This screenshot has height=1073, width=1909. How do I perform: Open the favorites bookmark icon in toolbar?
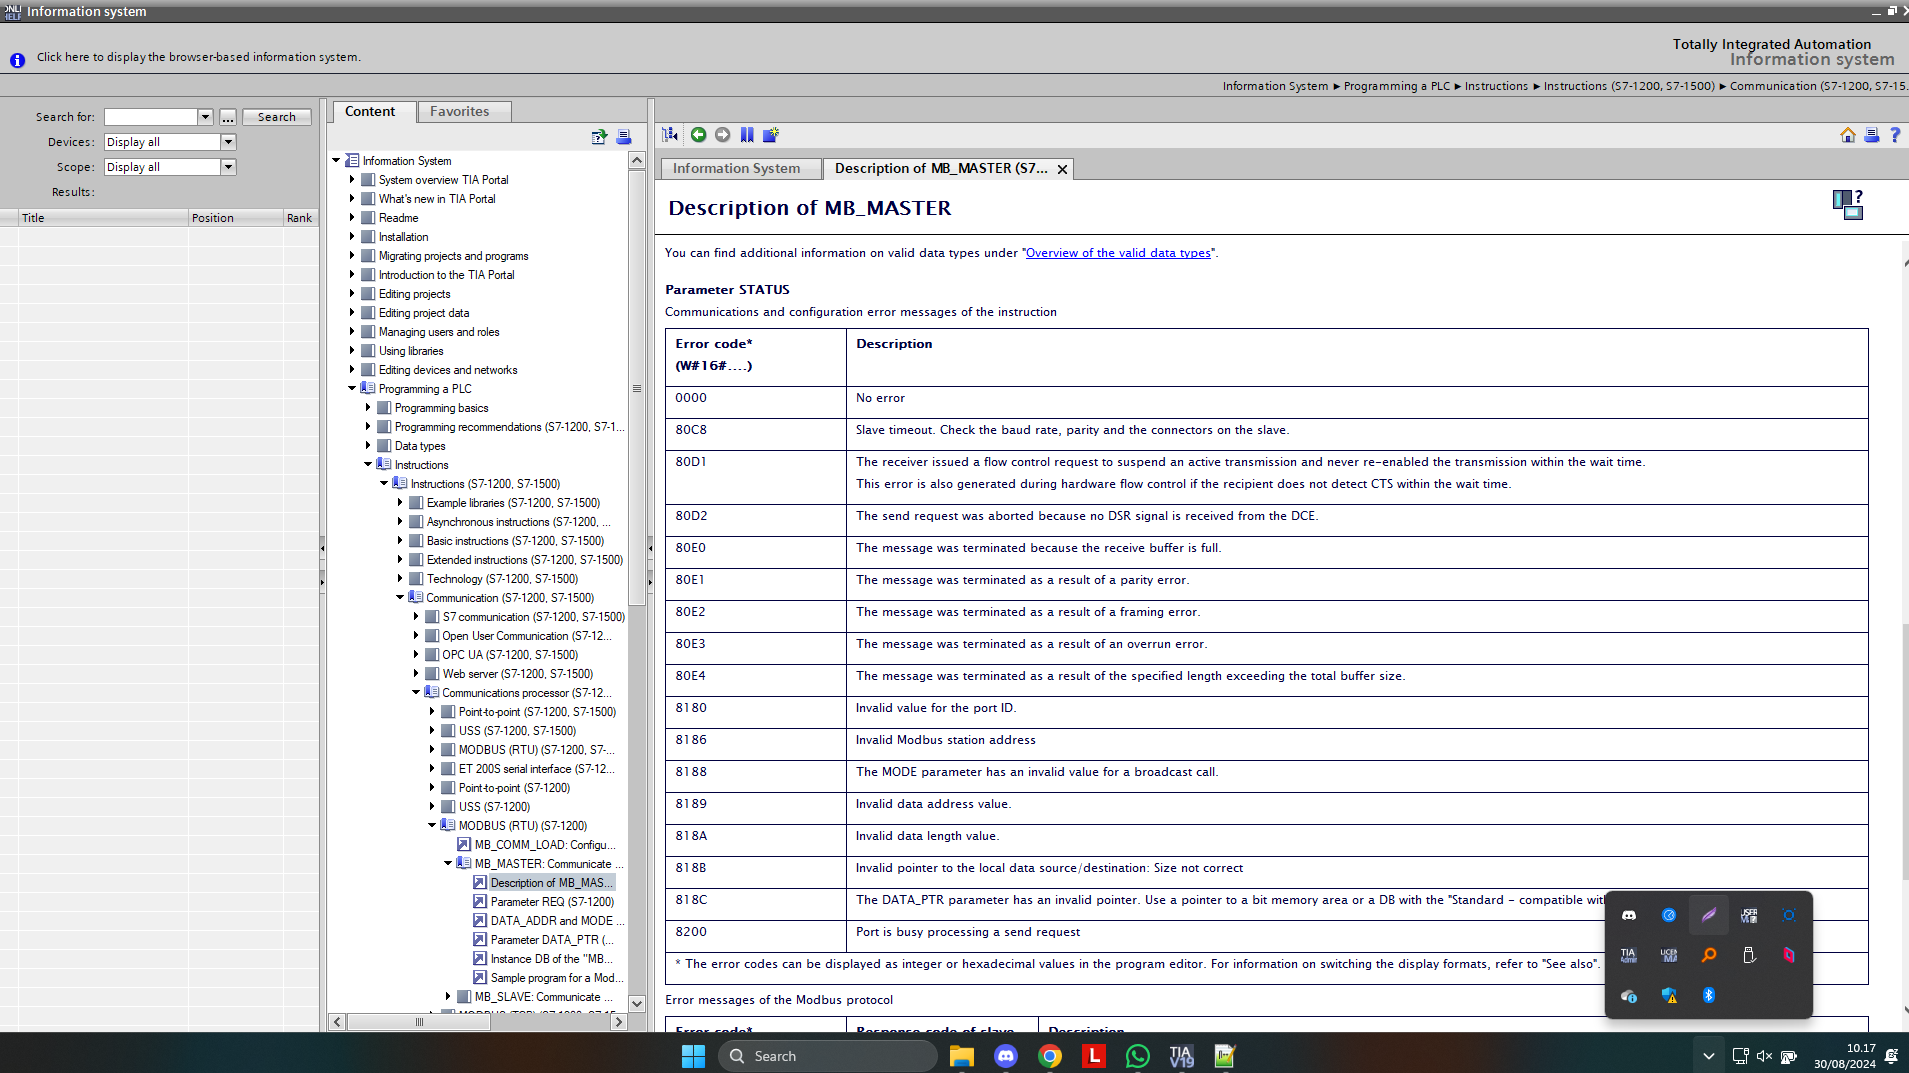point(747,134)
